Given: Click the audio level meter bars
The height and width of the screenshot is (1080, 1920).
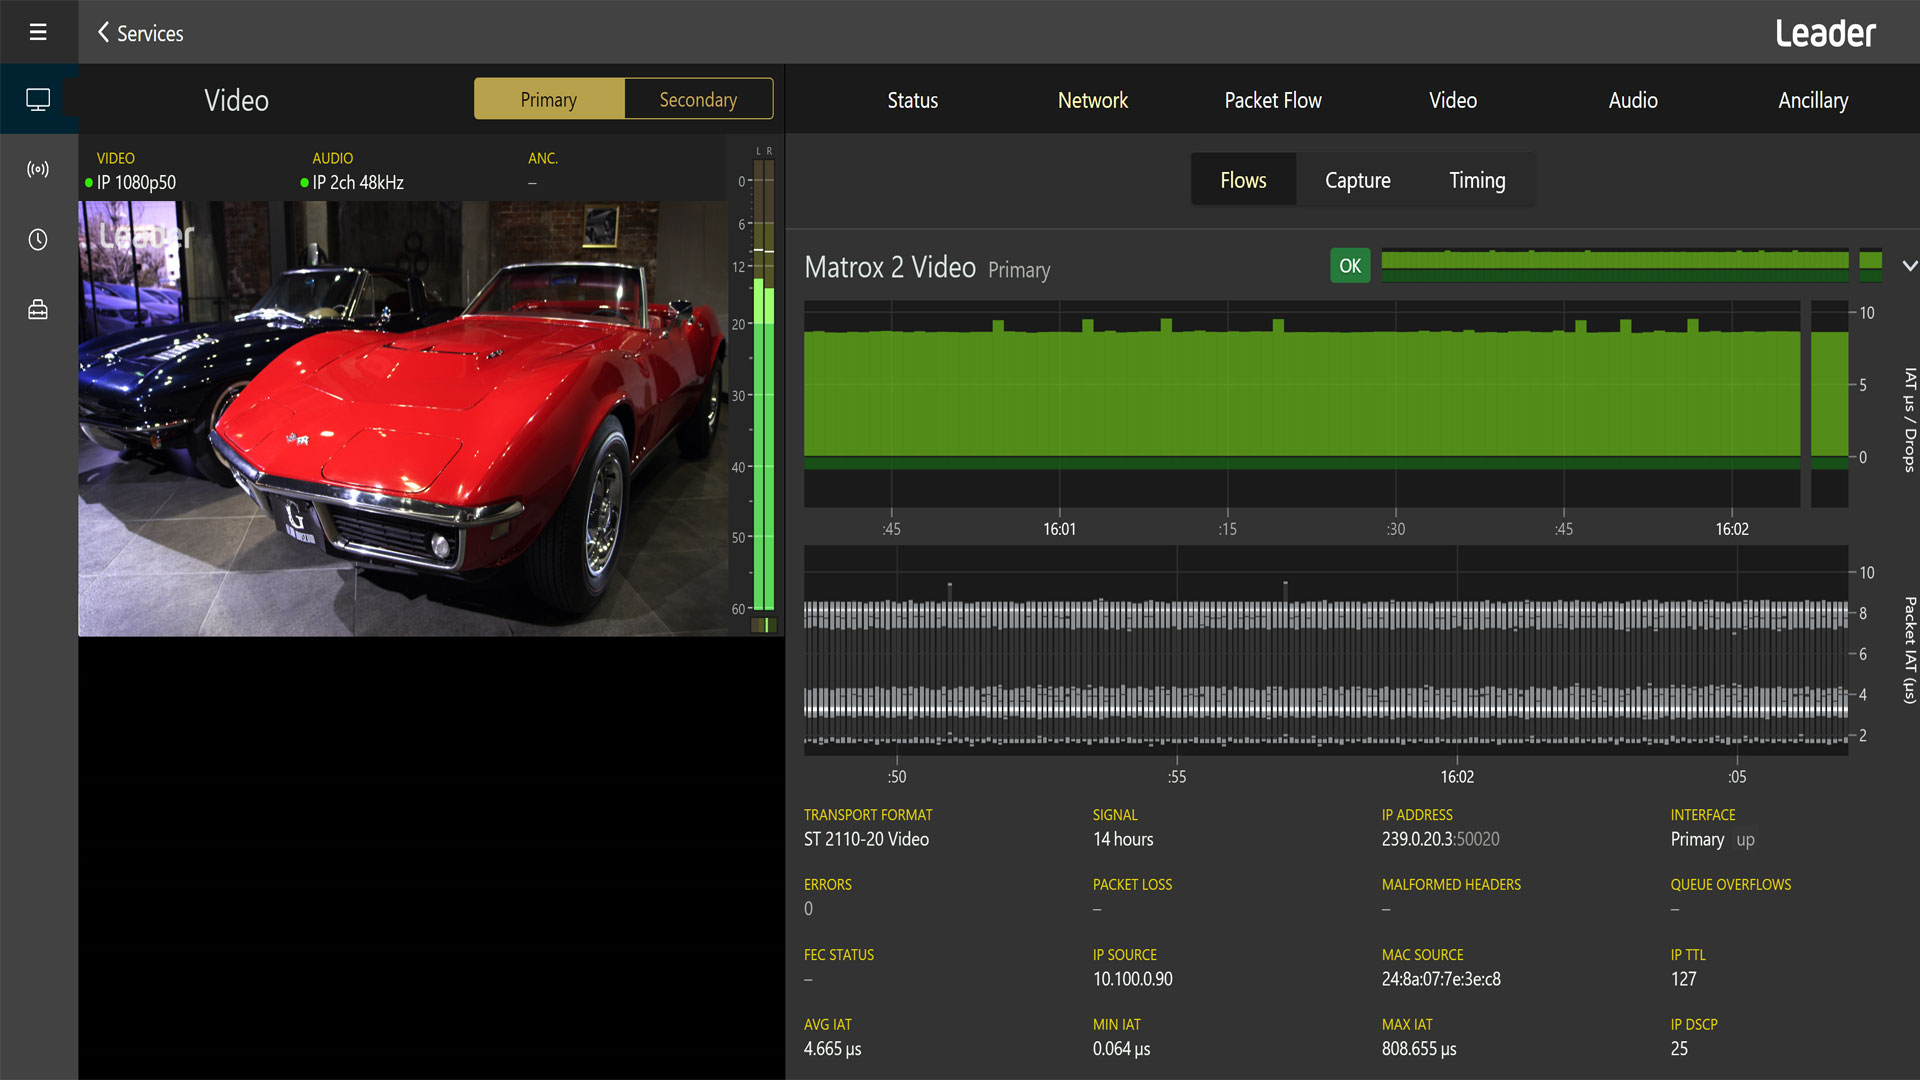Looking at the screenshot, I should 764,400.
